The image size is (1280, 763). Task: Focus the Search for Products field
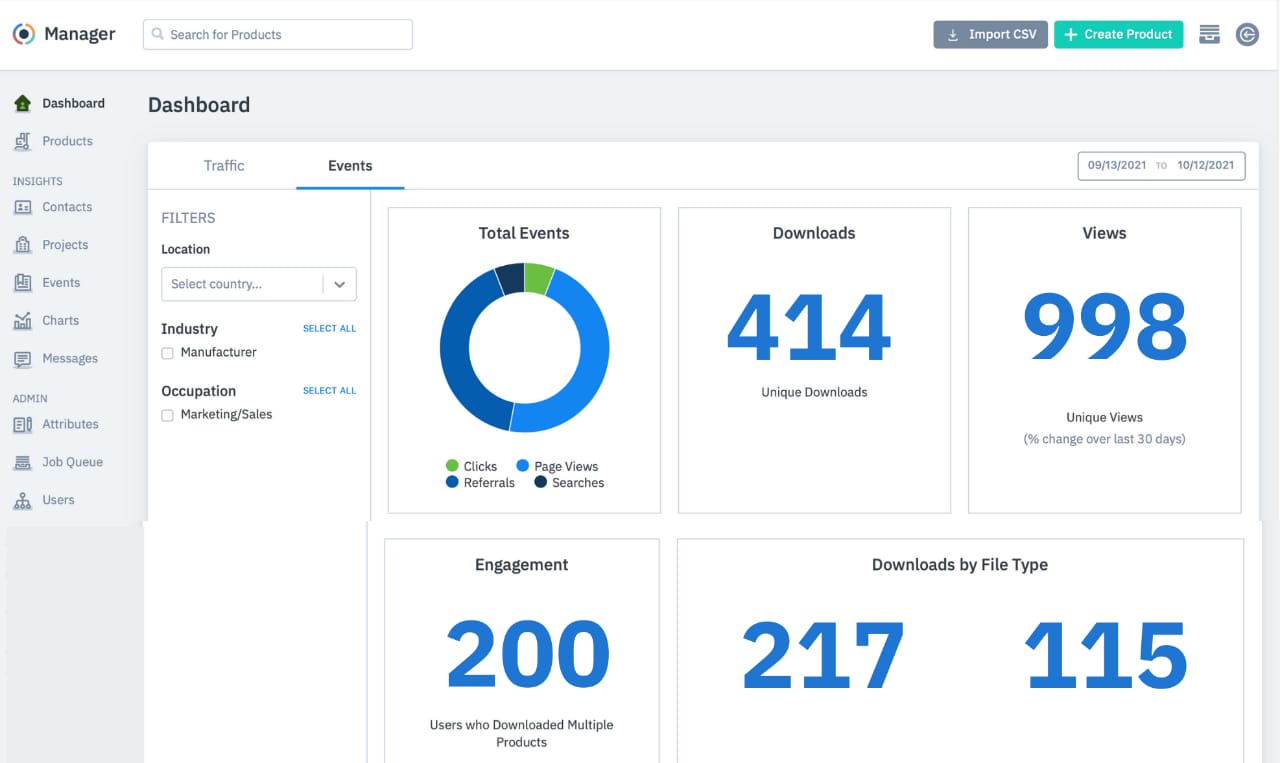[x=278, y=34]
